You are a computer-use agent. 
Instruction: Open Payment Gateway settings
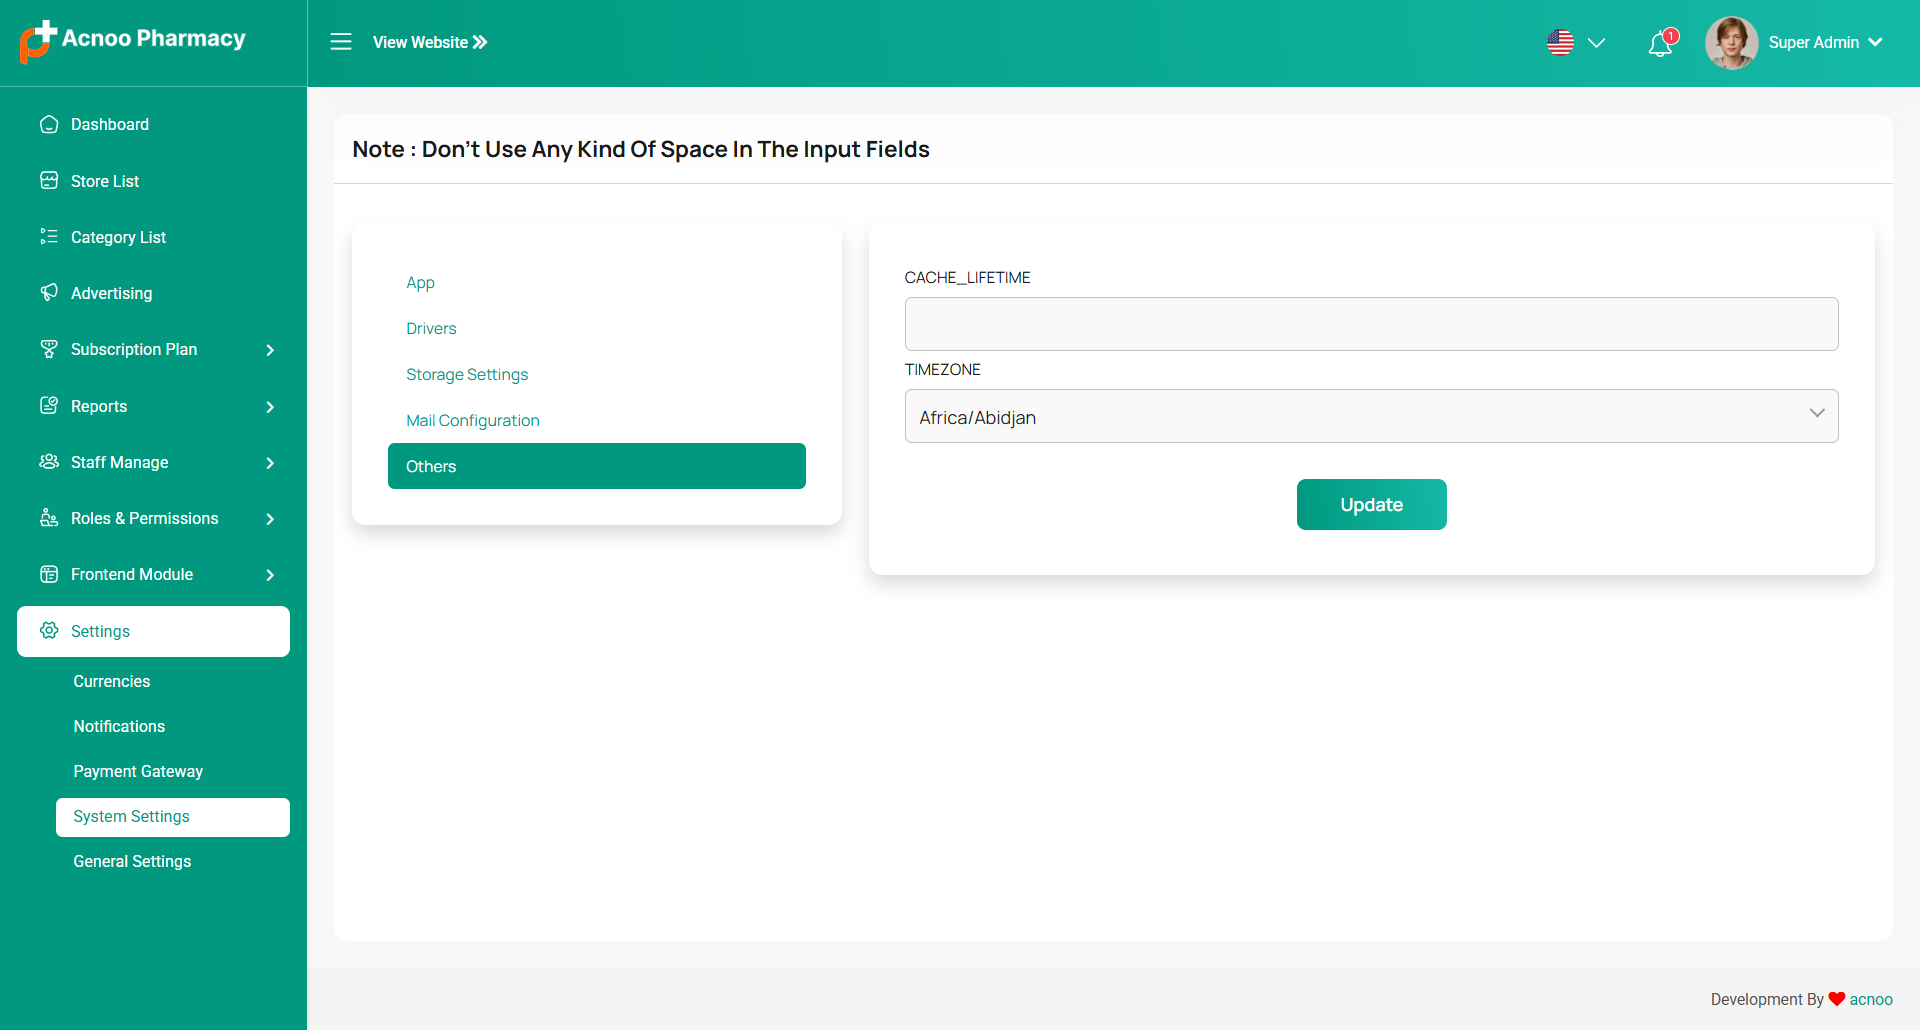pos(138,771)
